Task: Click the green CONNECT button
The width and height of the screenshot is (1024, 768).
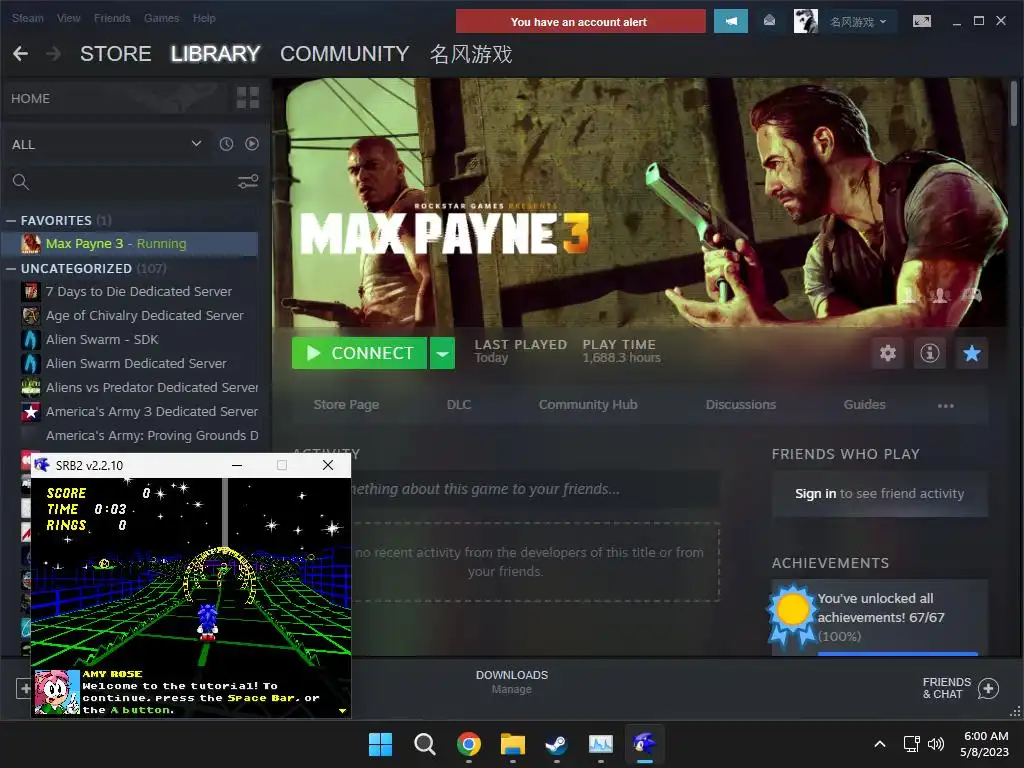Action: [359, 353]
